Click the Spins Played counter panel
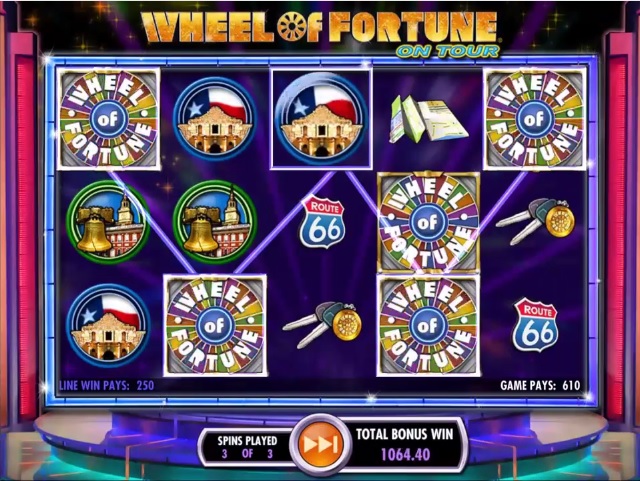The width and height of the screenshot is (640, 481). click(x=248, y=447)
